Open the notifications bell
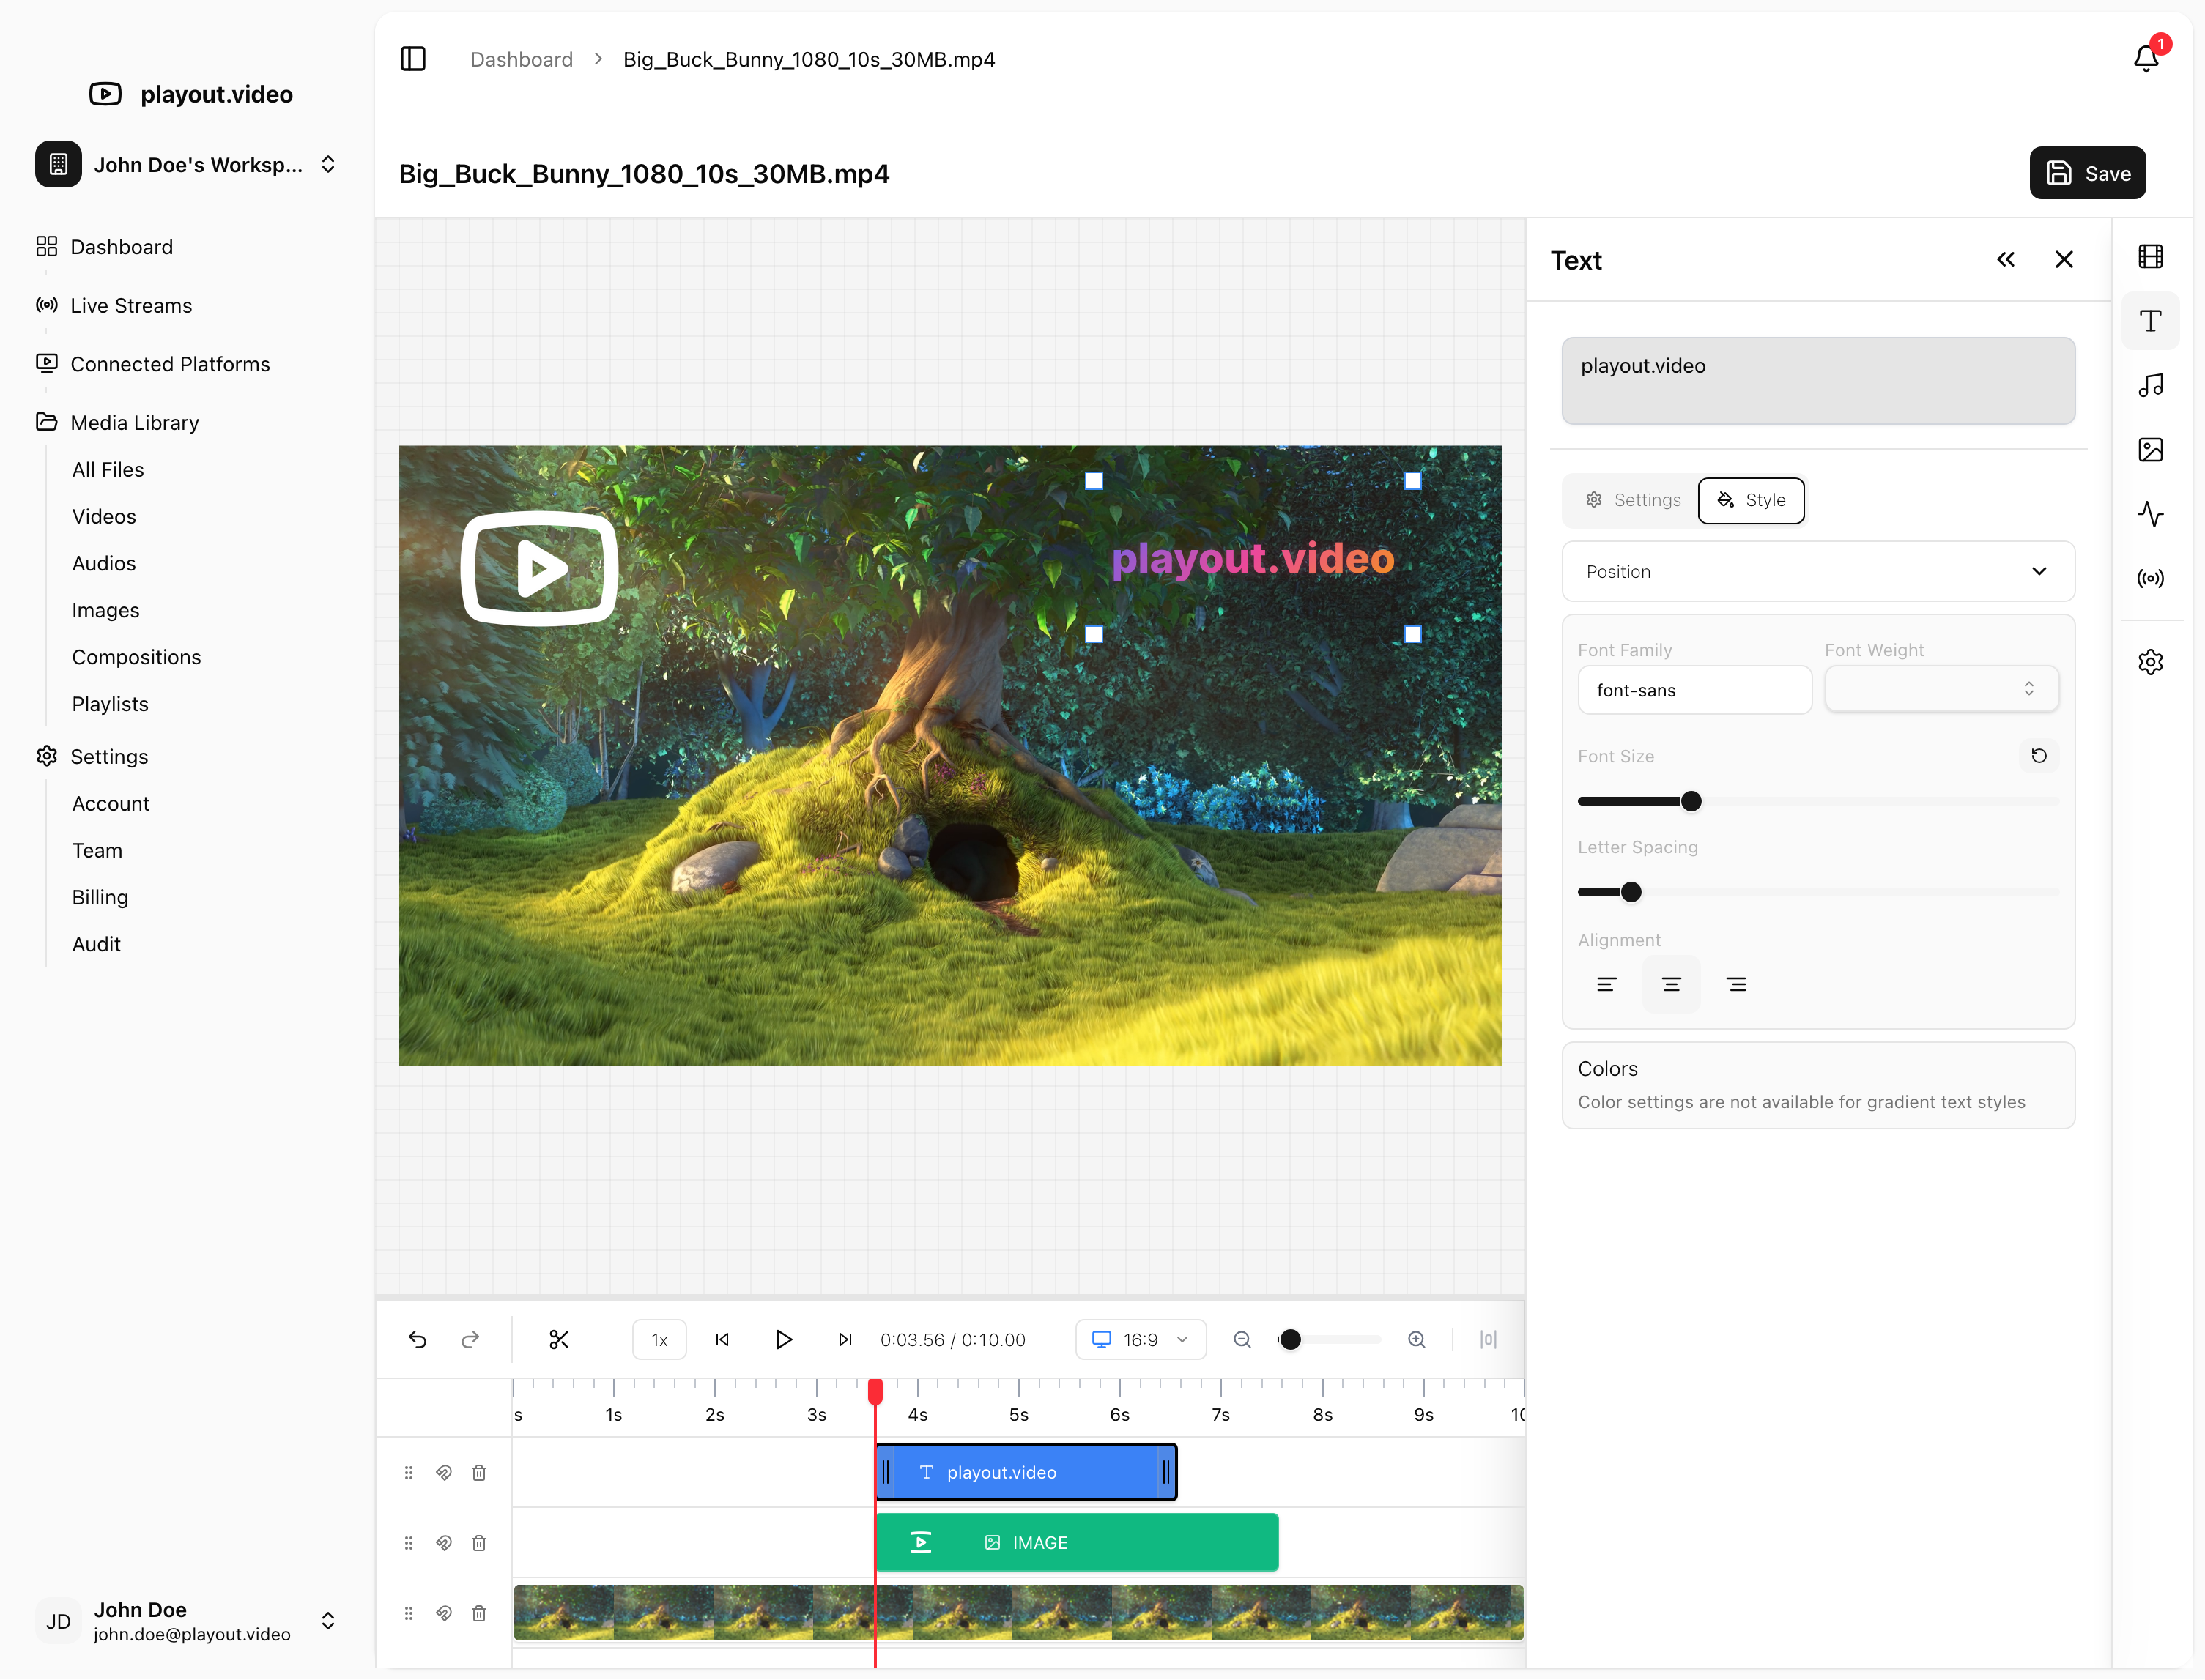 click(x=2146, y=58)
